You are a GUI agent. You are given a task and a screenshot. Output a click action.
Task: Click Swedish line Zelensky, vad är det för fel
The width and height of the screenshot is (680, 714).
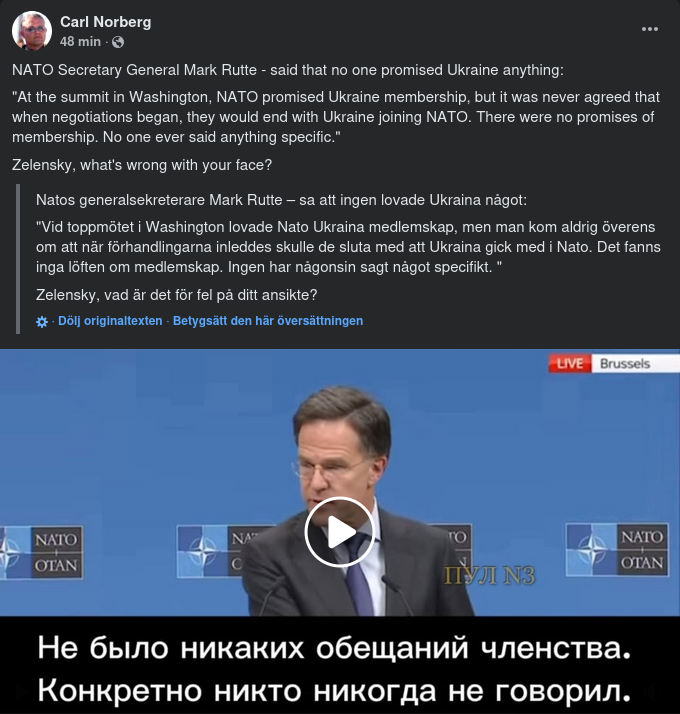point(176,295)
